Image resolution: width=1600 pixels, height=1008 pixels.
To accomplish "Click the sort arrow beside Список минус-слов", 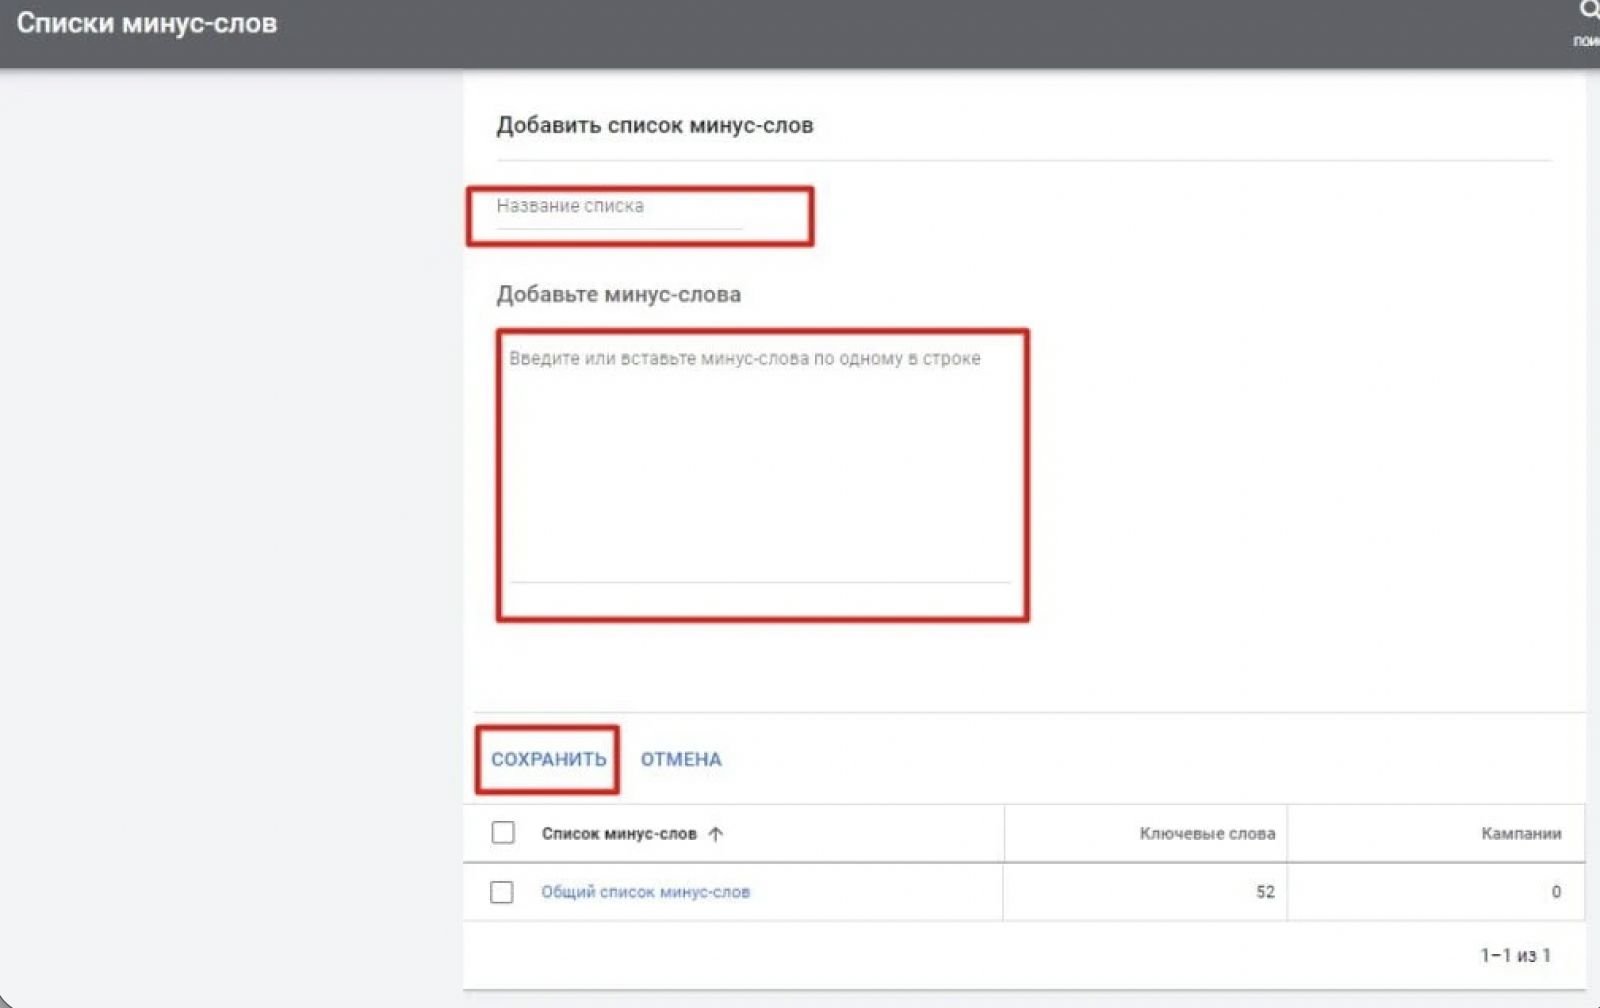I will click(715, 834).
